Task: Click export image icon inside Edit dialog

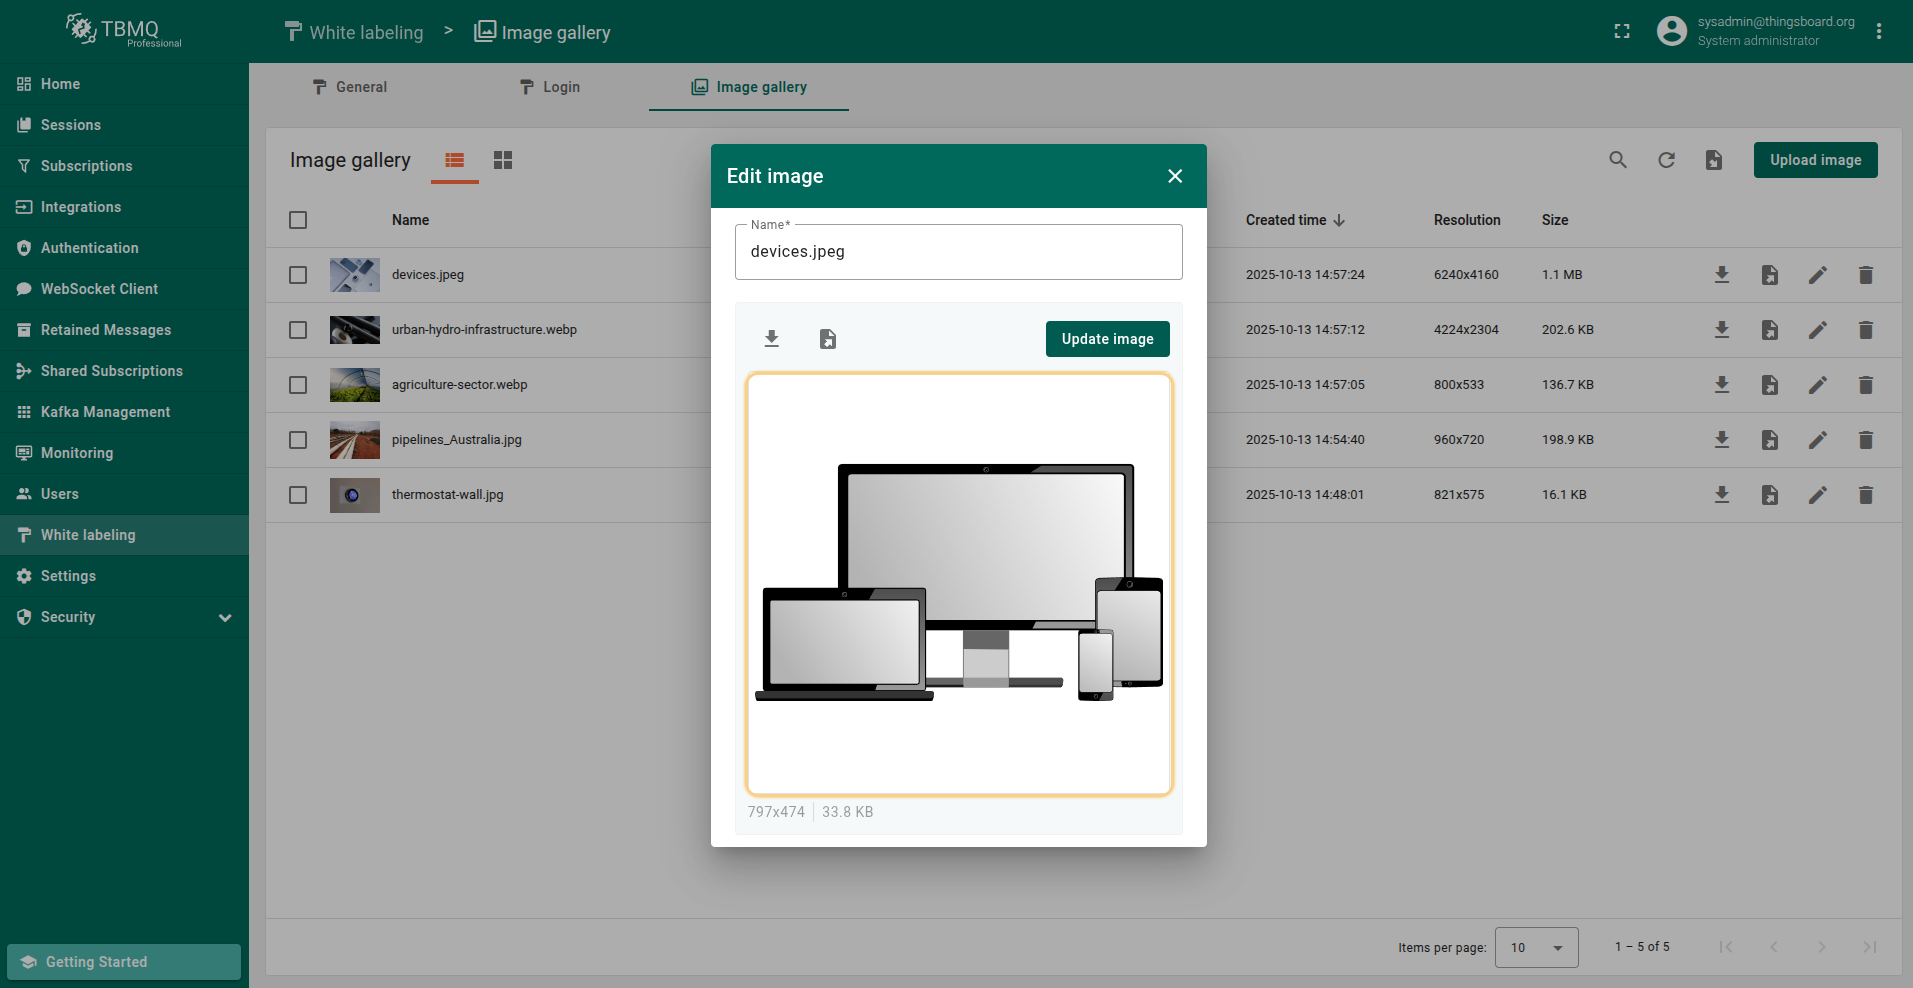Action: point(828,339)
